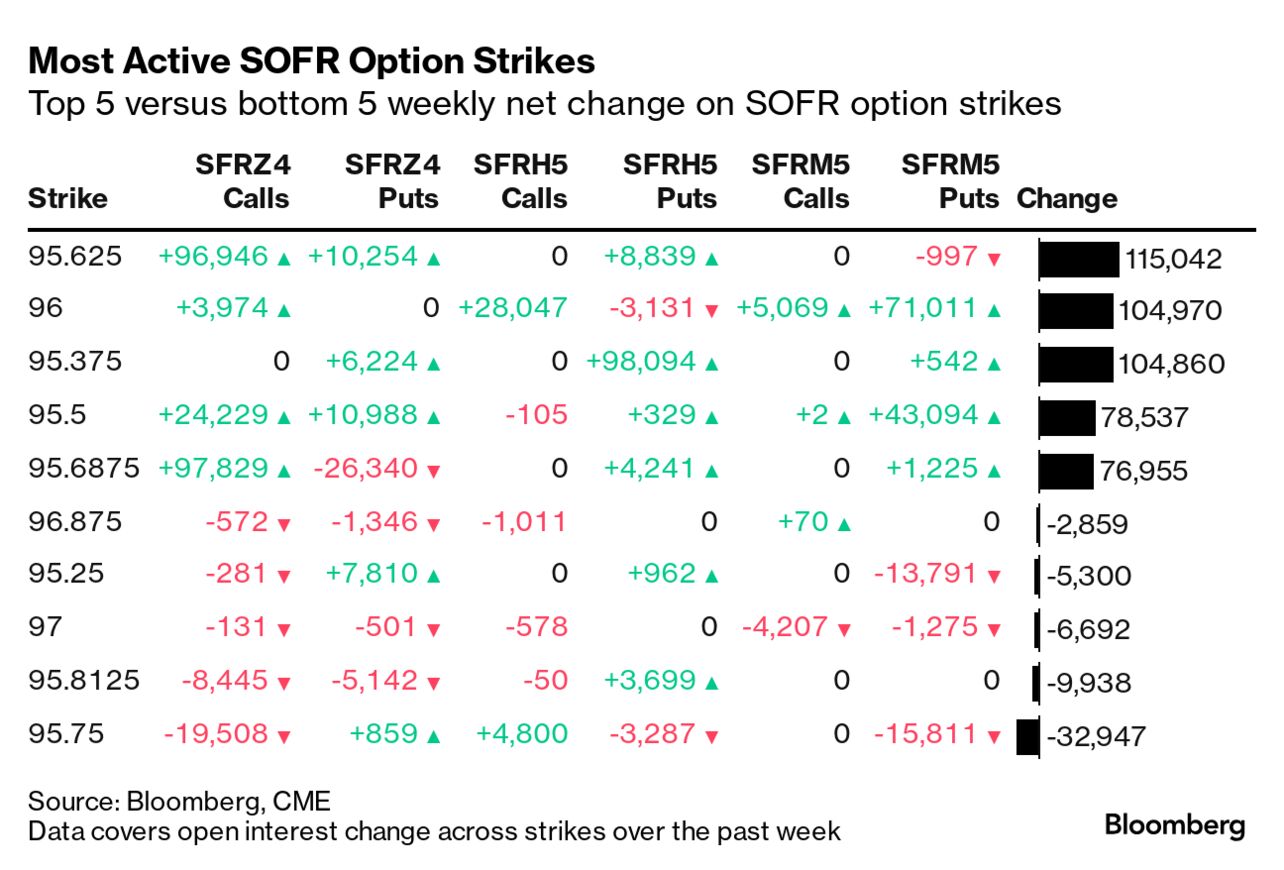Image resolution: width=1284 pixels, height=870 pixels.
Task: Click the +28,047 SFRH5 Calls value
Action: [x=512, y=309]
